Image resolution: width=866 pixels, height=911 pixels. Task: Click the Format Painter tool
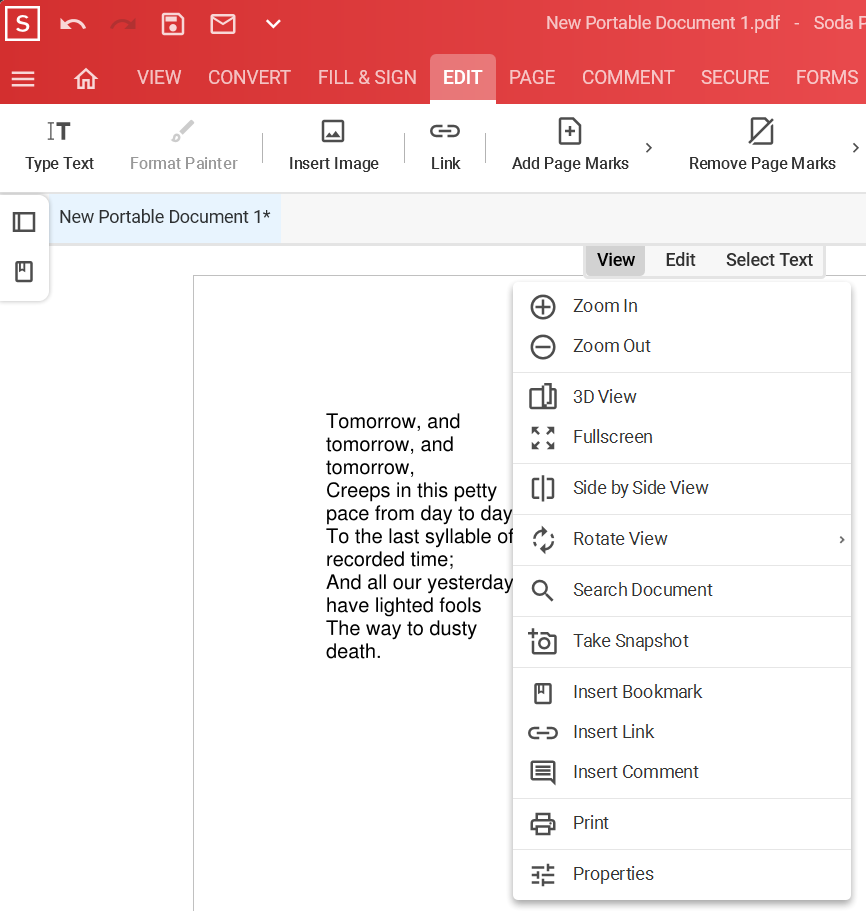click(x=184, y=146)
